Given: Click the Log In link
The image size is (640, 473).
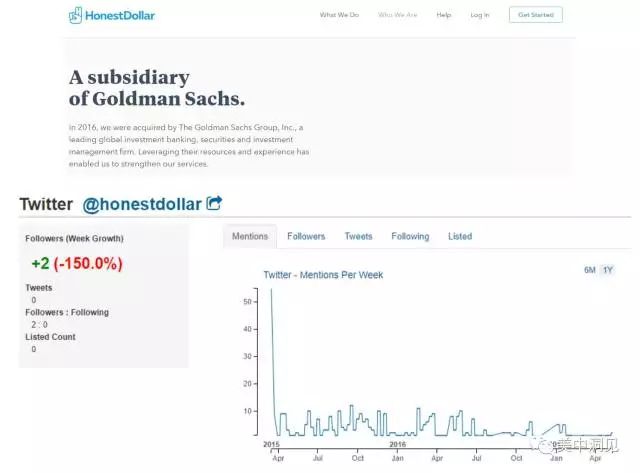Looking at the screenshot, I should (x=480, y=16).
